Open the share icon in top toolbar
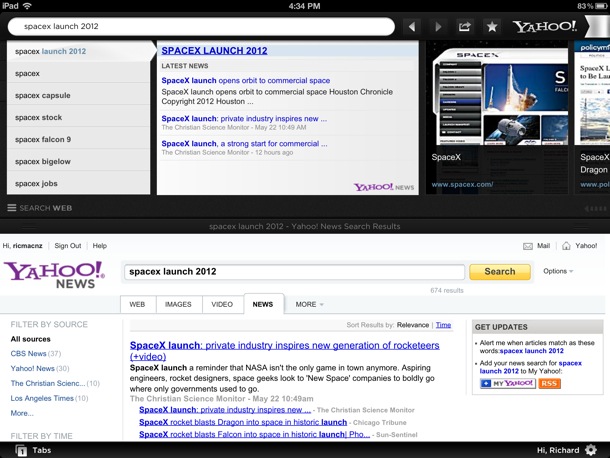 (465, 26)
